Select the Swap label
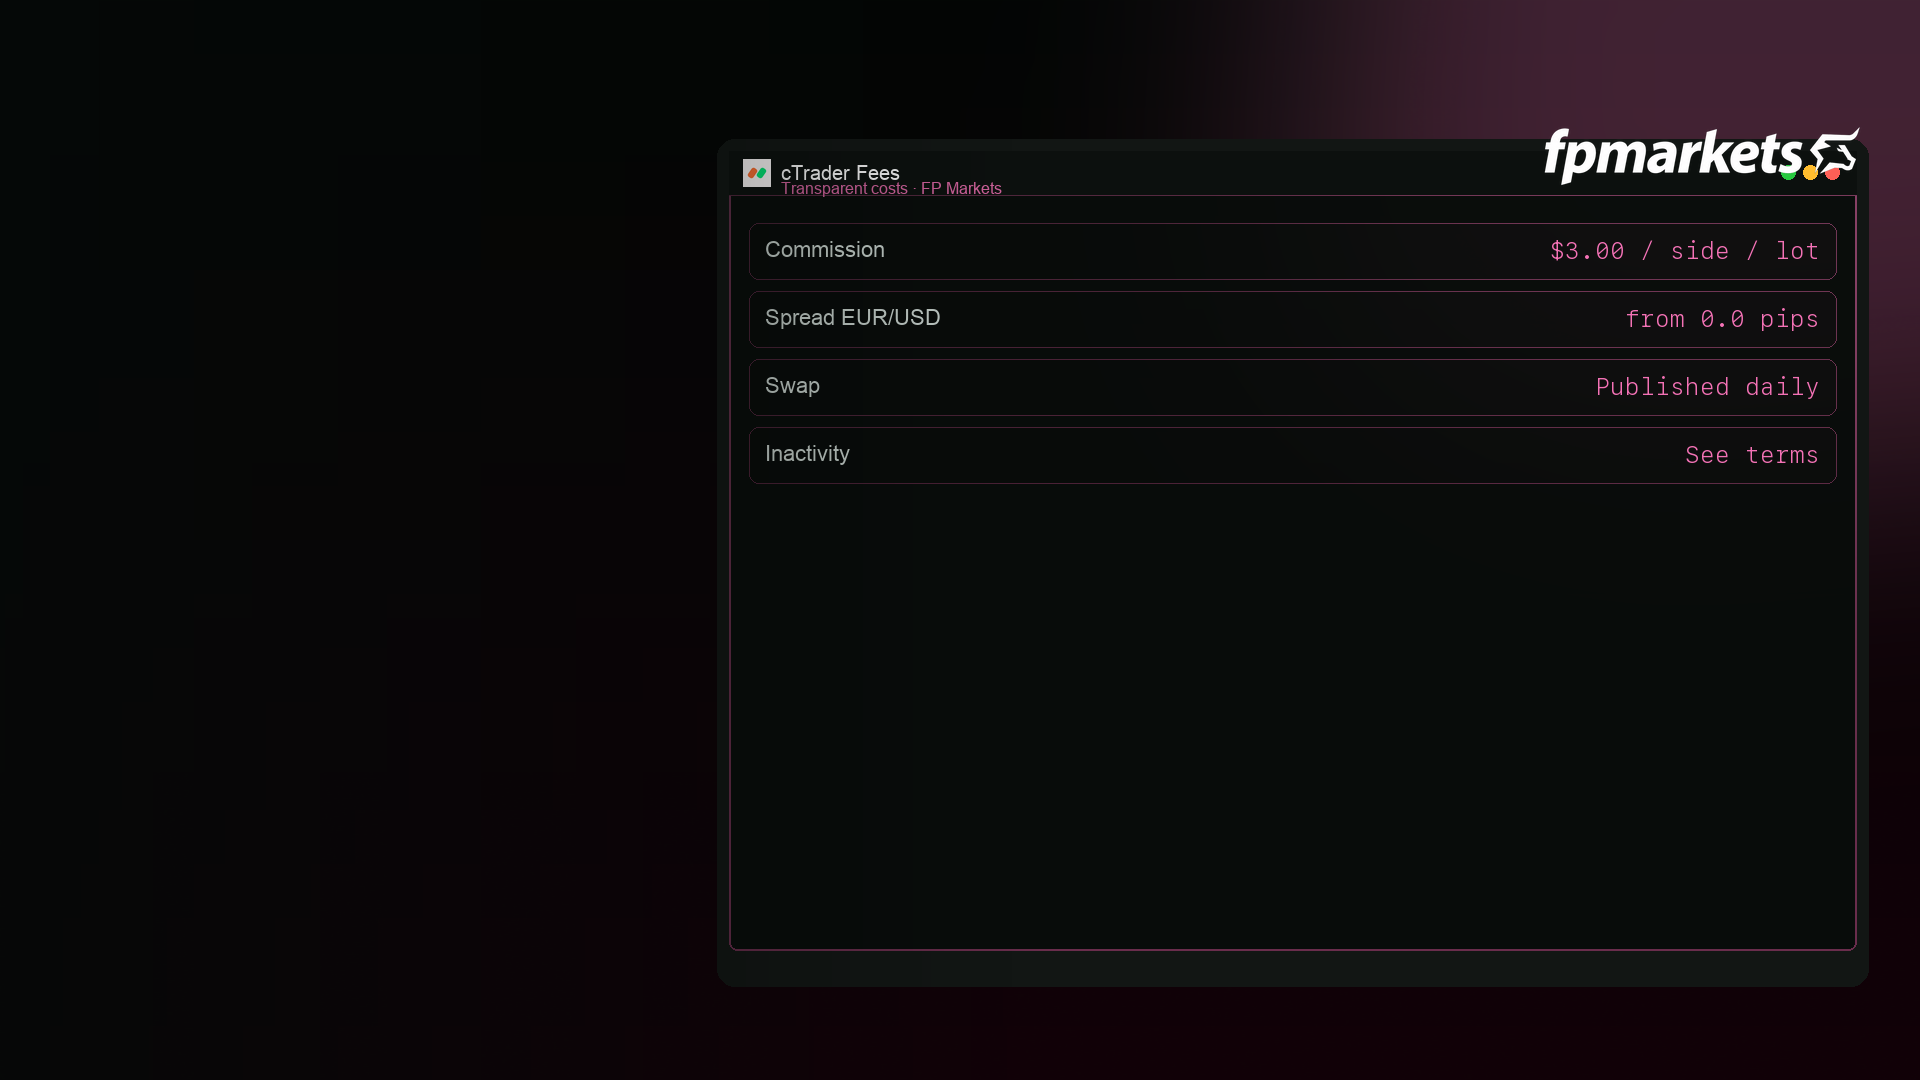 coord(792,386)
